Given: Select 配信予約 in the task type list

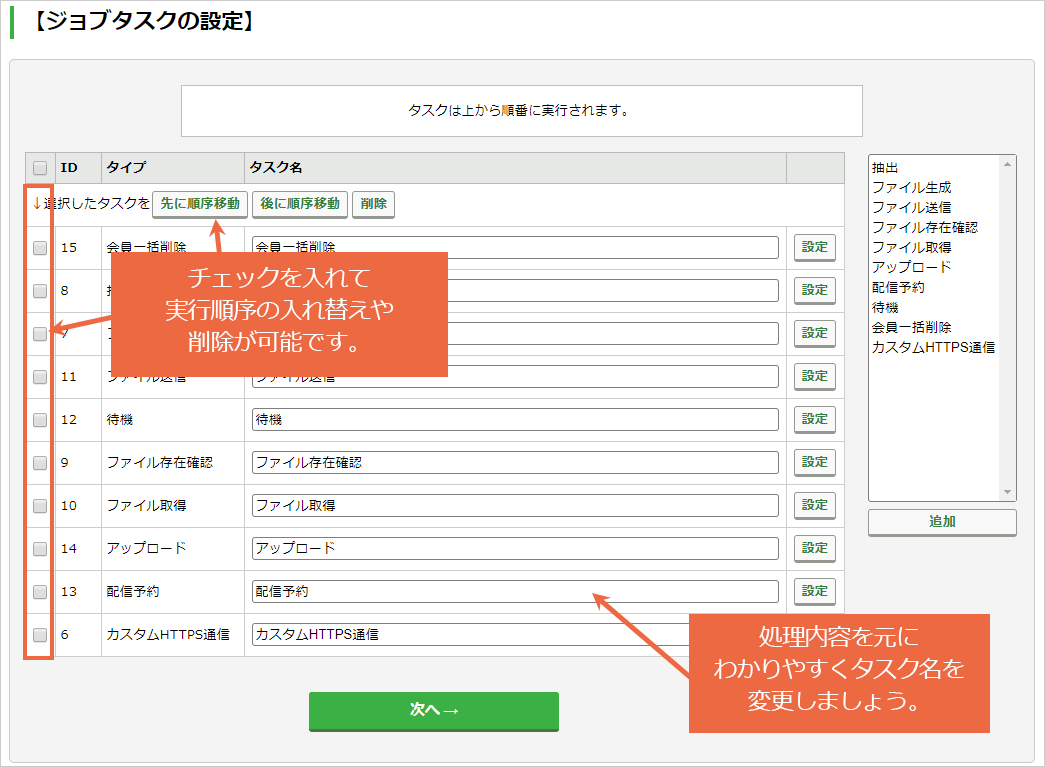Looking at the screenshot, I should tap(898, 288).
